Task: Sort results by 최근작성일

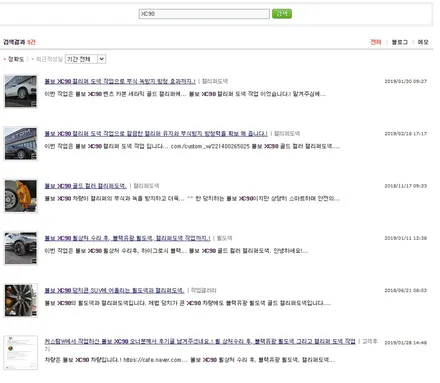Action: [49, 59]
